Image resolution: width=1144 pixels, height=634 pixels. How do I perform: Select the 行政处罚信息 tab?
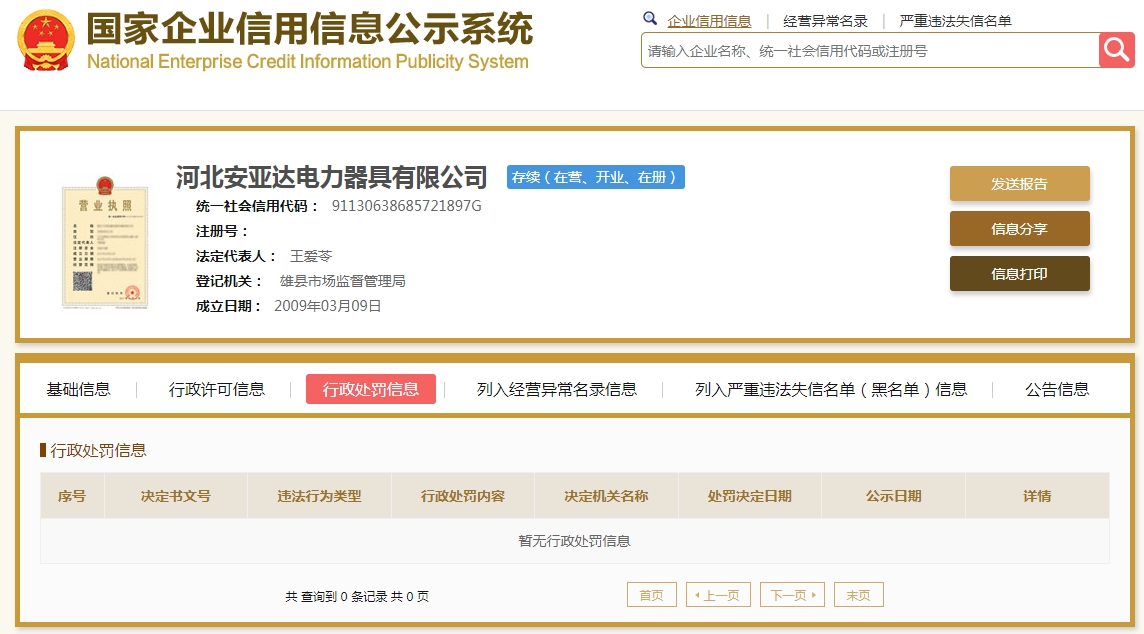click(x=371, y=389)
